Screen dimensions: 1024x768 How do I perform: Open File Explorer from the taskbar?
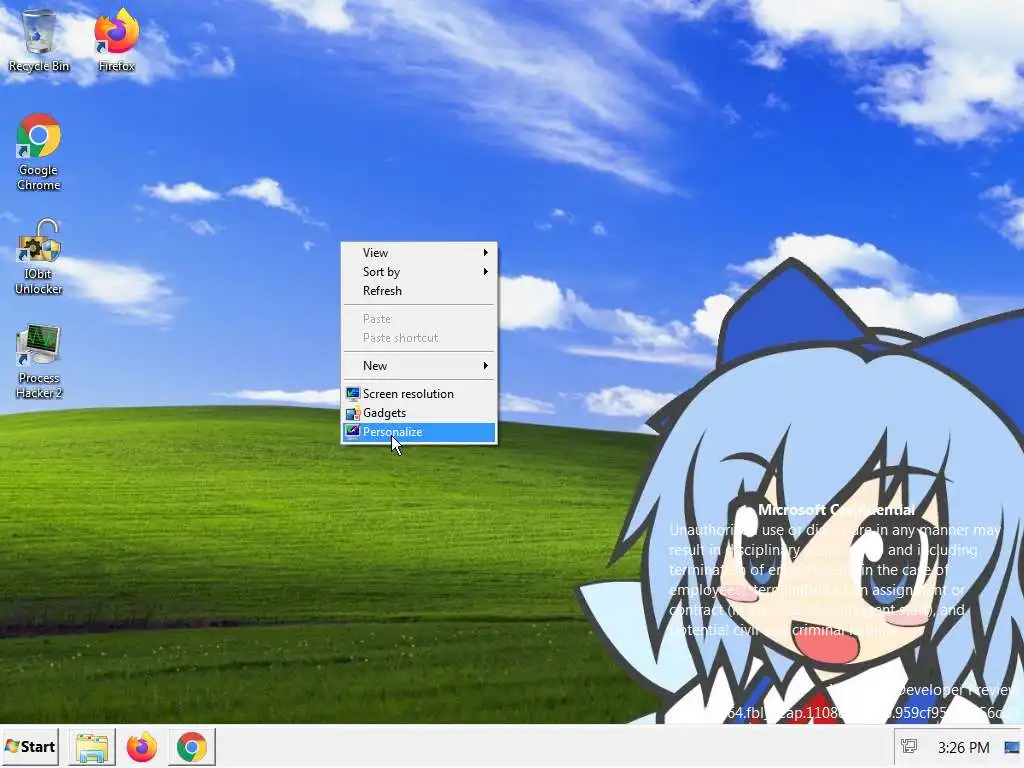92,747
